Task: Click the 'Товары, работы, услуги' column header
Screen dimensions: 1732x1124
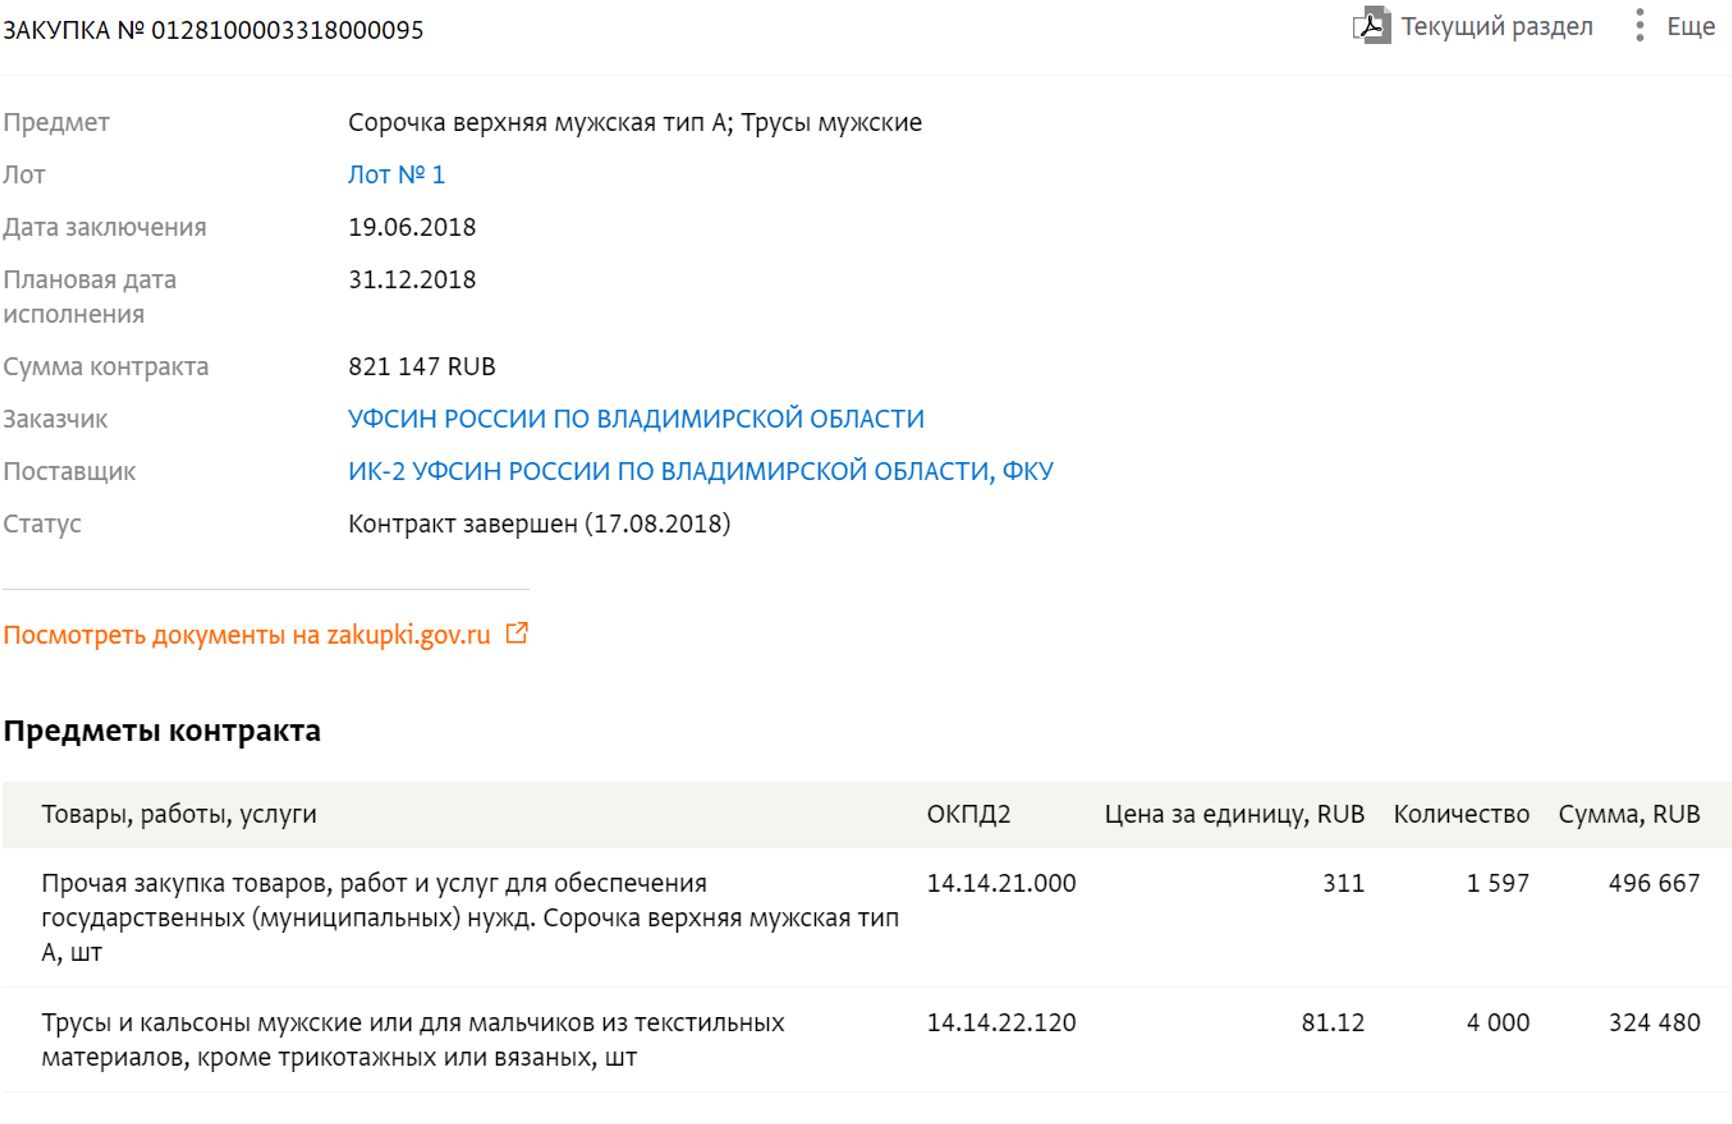Action: point(179,814)
